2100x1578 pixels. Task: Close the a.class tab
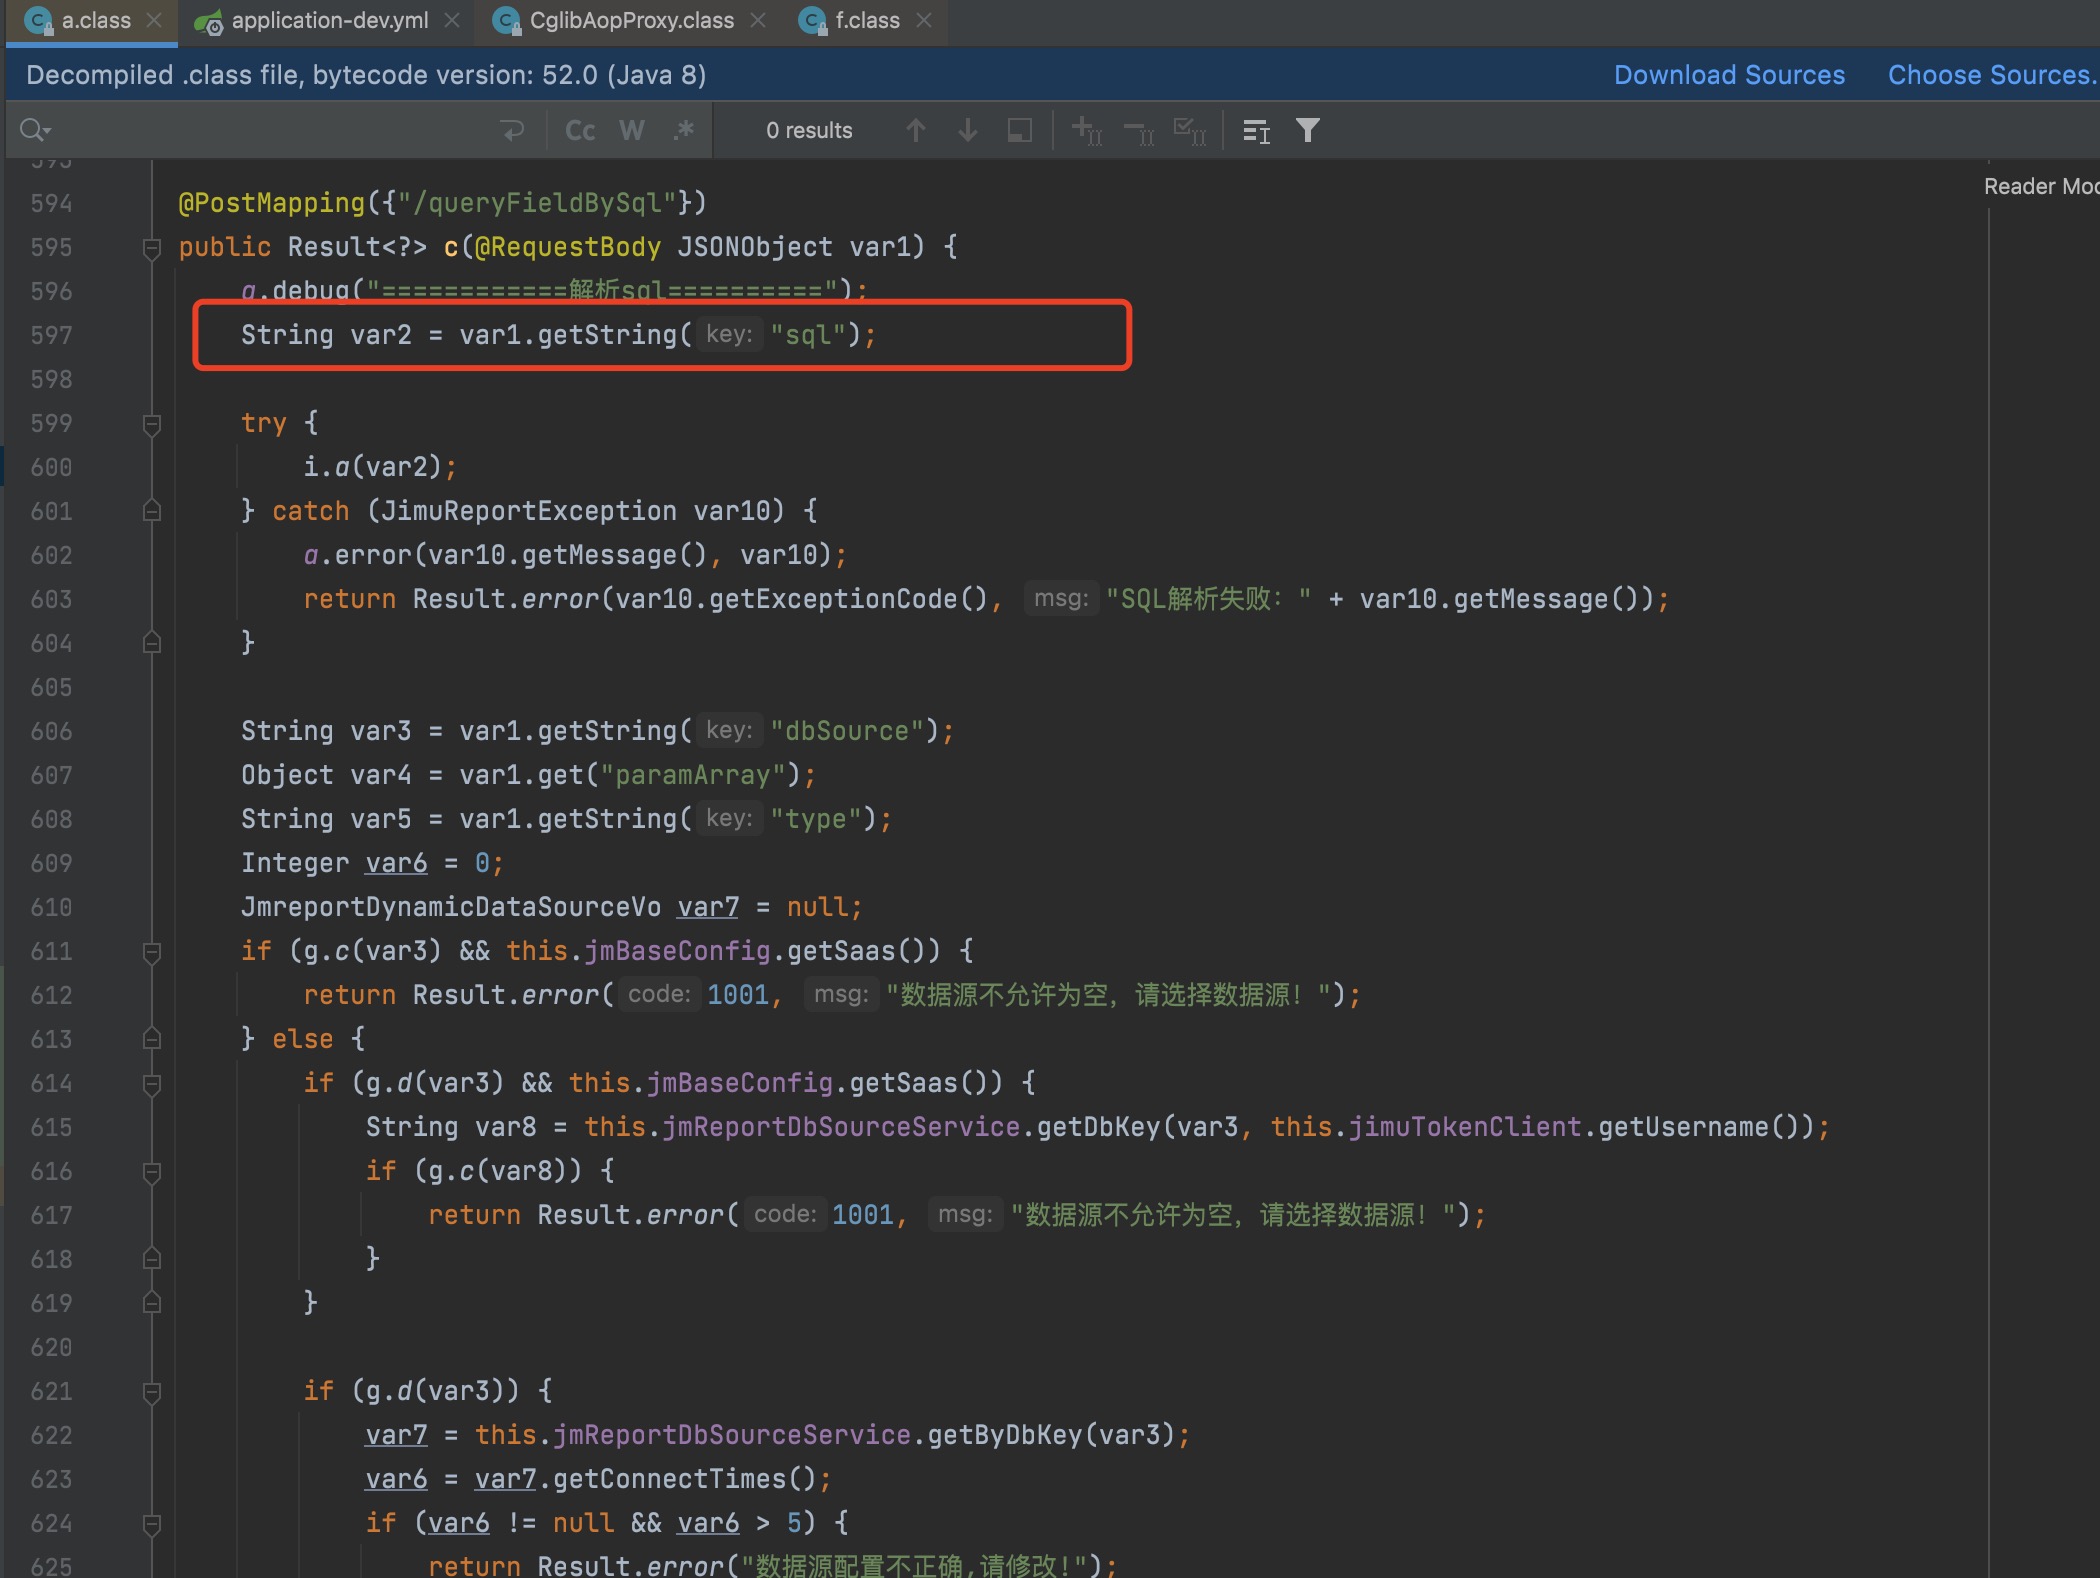pos(154,21)
